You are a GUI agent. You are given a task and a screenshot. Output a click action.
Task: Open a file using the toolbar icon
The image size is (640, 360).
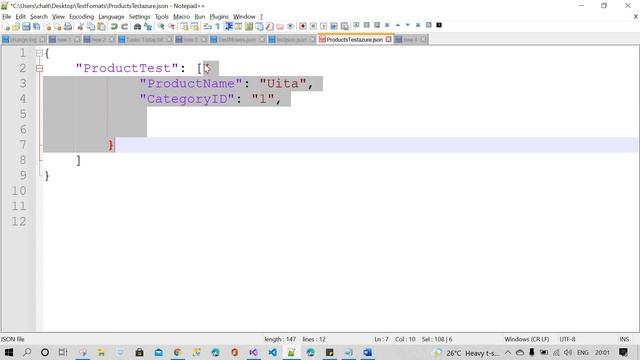click(16, 27)
